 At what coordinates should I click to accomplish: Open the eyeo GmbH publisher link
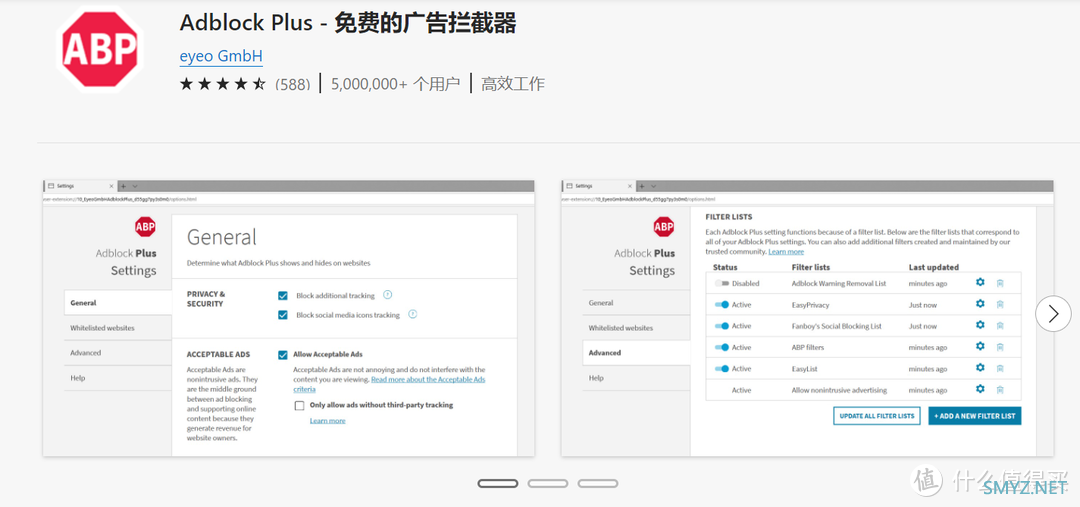pos(221,56)
